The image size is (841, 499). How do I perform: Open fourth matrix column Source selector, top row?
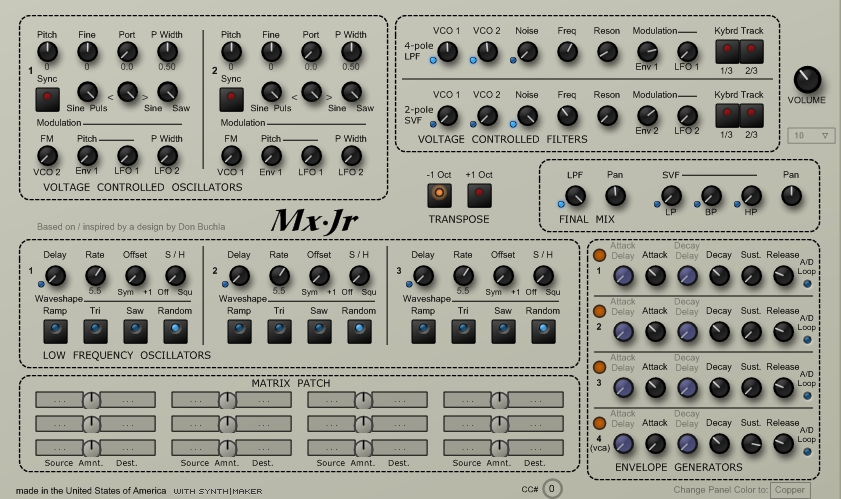pyautogui.click(x=468, y=400)
